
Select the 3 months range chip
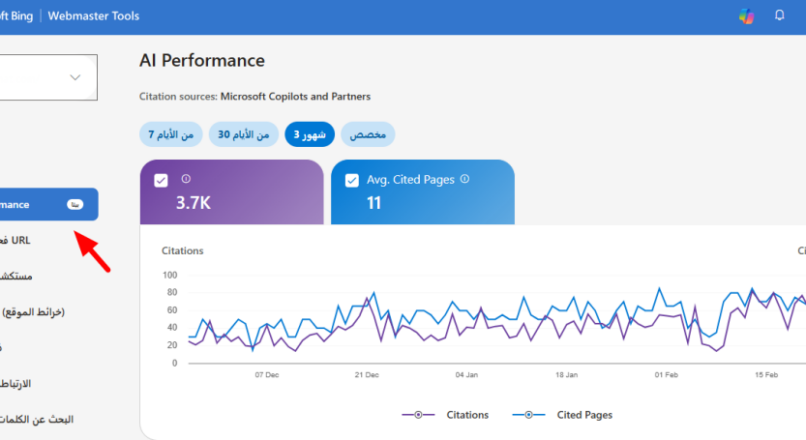pyautogui.click(x=309, y=135)
